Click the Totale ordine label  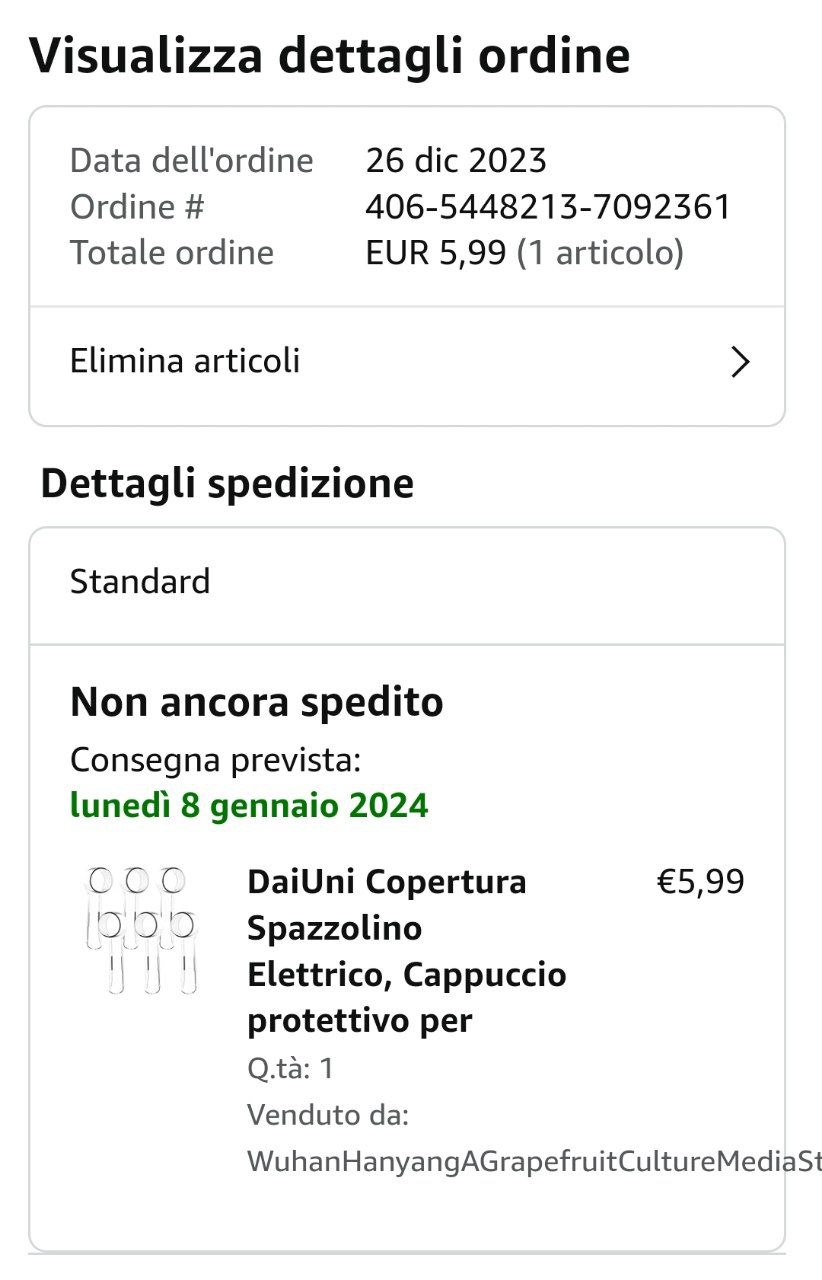(x=172, y=253)
